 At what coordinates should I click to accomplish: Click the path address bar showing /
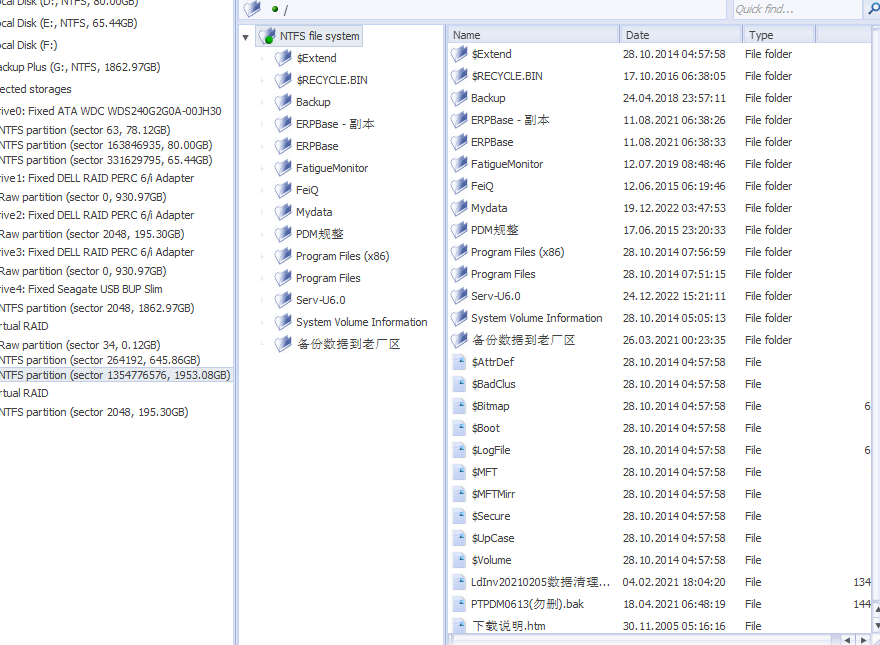coord(483,9)
